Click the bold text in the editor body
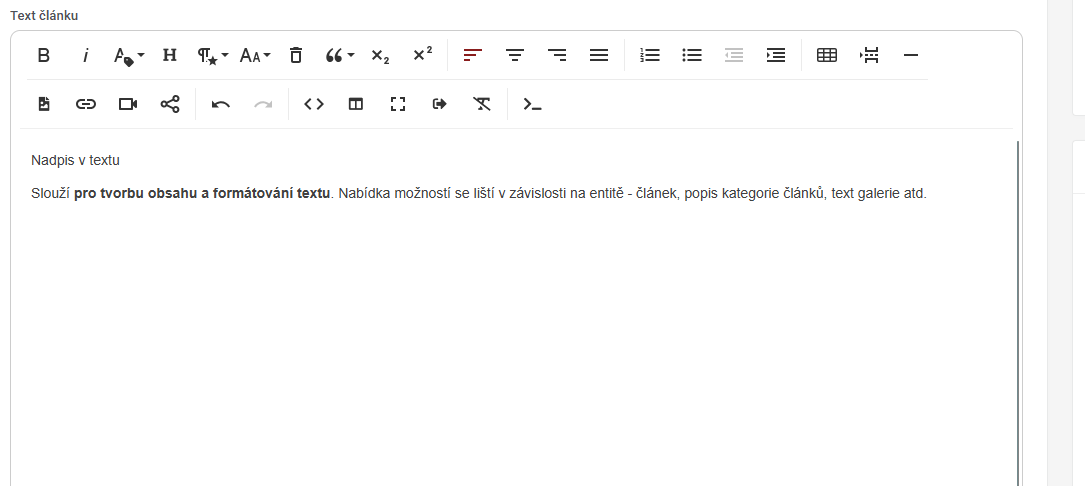Screen dimensions: 1085x486 [x=201, y=194]
